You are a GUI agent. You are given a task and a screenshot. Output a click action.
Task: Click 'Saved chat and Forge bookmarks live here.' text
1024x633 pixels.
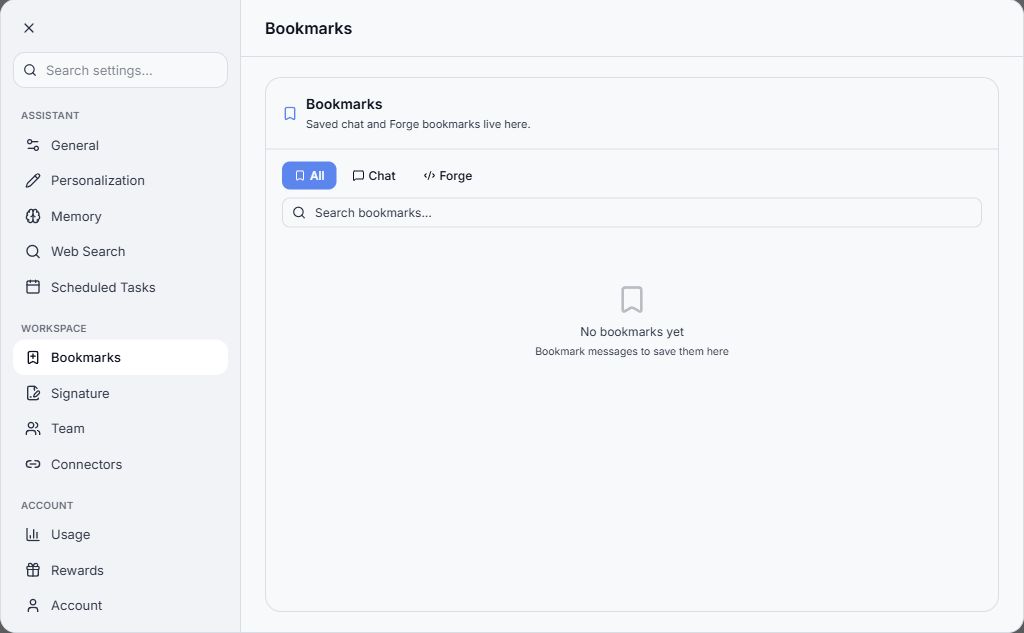418,124
